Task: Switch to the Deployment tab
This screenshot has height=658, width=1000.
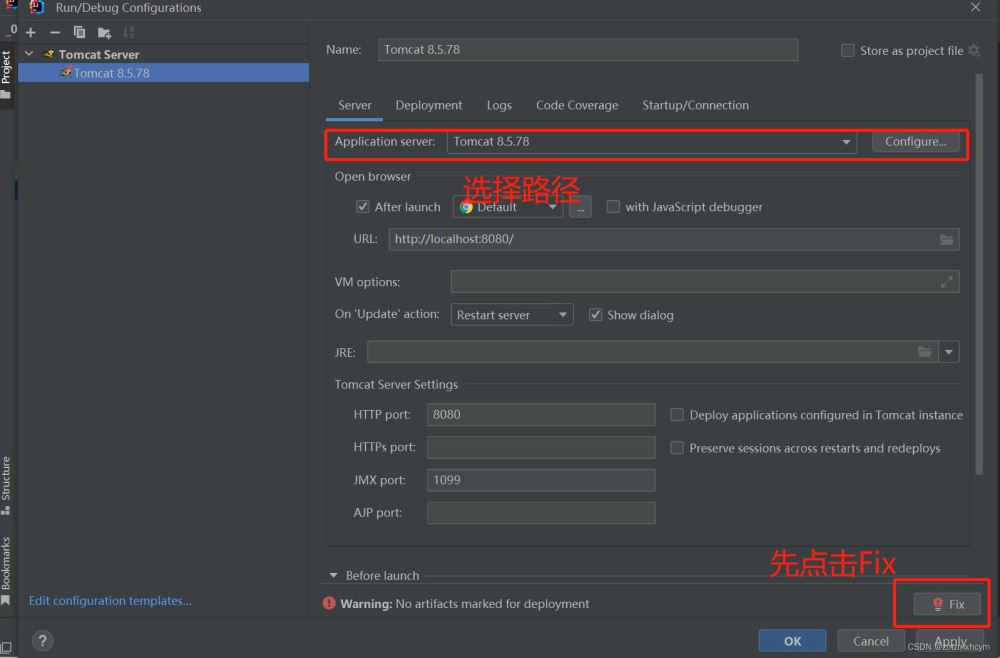Action: [x=429, y=105]
